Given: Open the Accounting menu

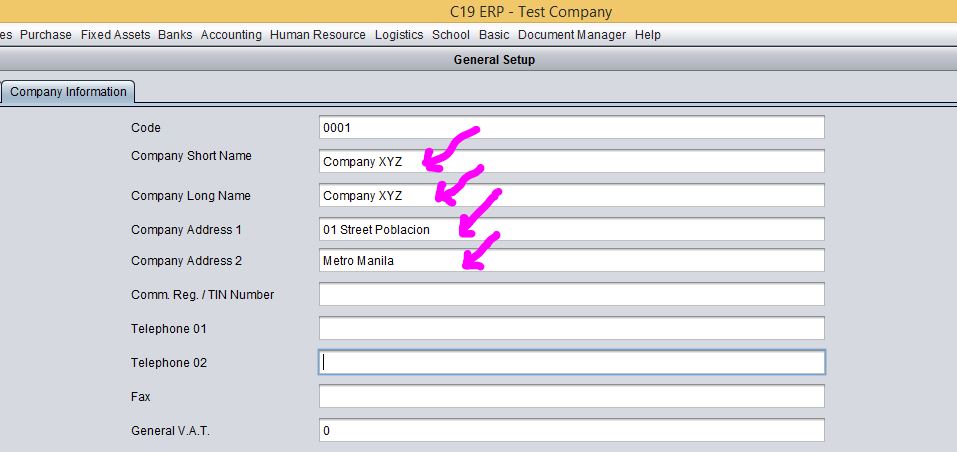Looking at the screenshot, I should pos(231,35).
